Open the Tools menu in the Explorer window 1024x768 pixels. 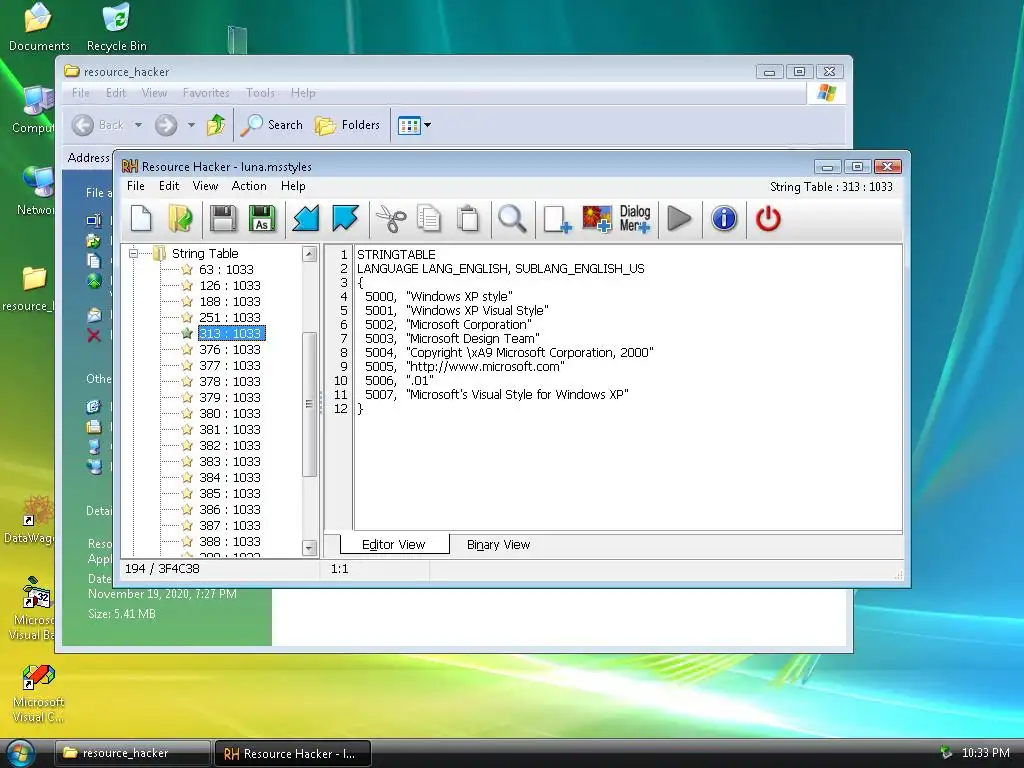click(260, 93)
